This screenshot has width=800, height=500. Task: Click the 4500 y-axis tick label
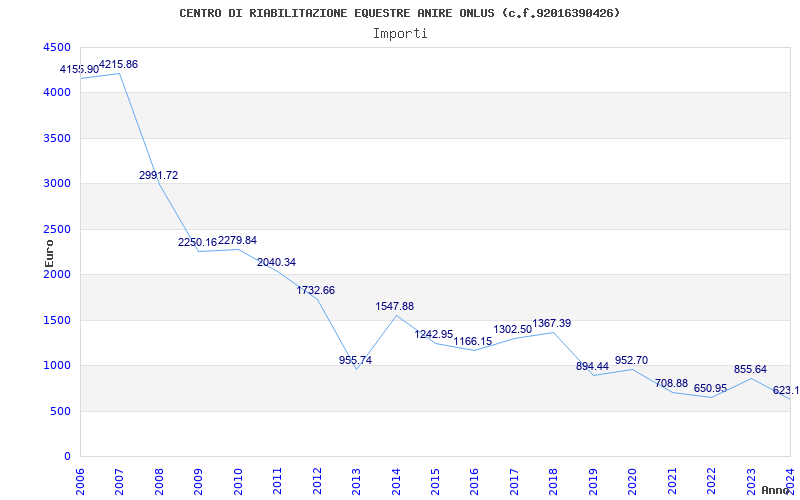click(x=56, y=47)
